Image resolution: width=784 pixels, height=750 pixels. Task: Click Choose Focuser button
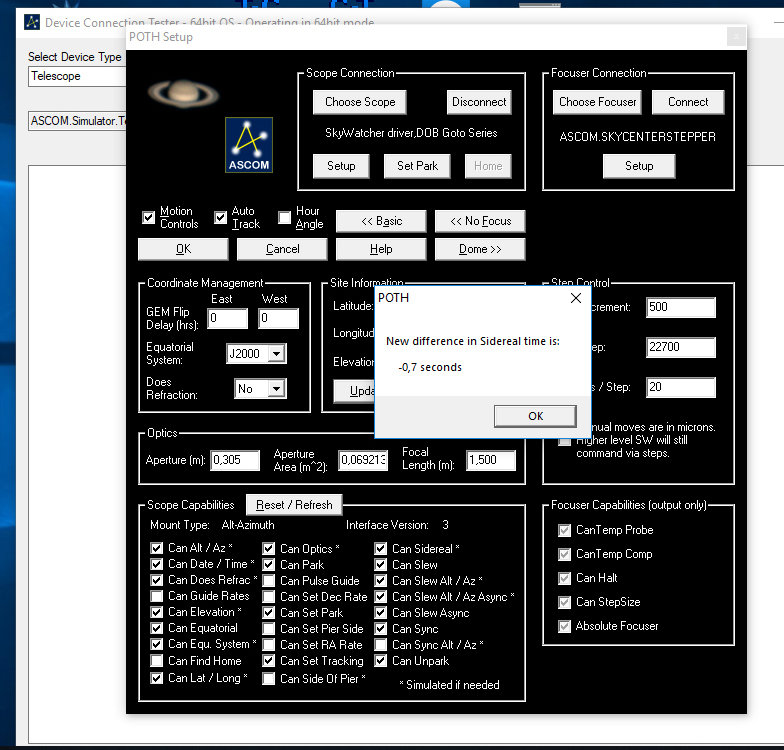[x=598, y=102]
